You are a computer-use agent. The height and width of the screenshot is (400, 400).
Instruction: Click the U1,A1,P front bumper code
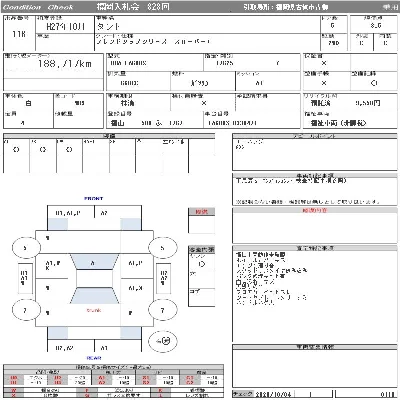[68, 213]
